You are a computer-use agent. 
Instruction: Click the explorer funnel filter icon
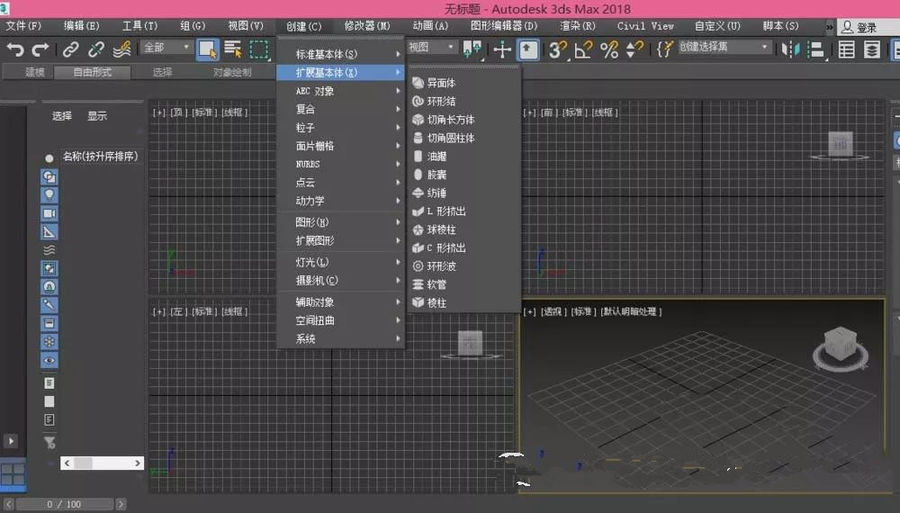click(x=50, y=442)
